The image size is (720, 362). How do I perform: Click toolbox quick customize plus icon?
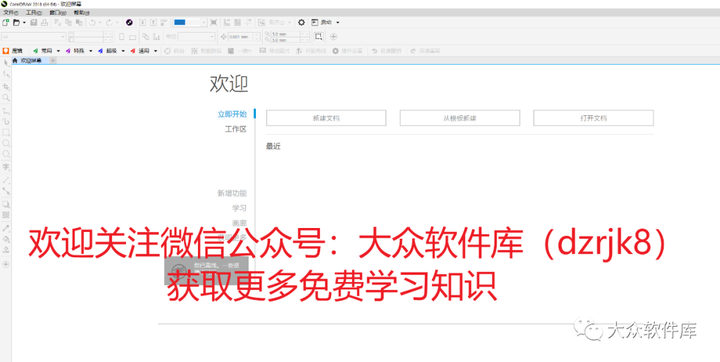coord(6,264)
